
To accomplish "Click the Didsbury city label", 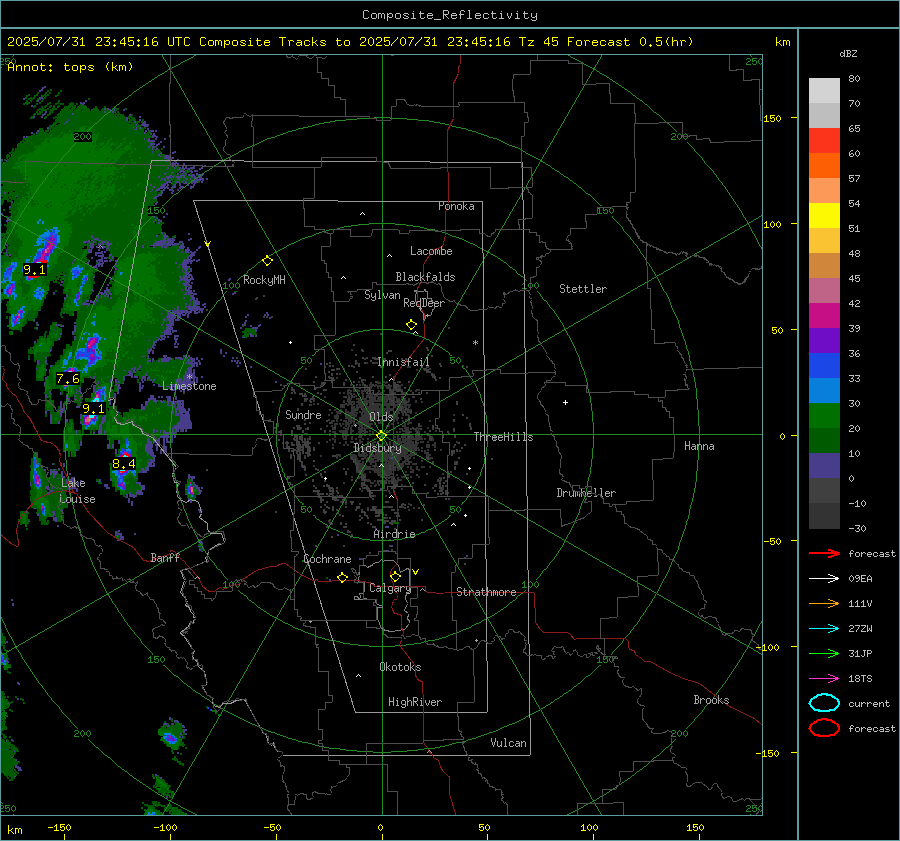I will (377, 448).
